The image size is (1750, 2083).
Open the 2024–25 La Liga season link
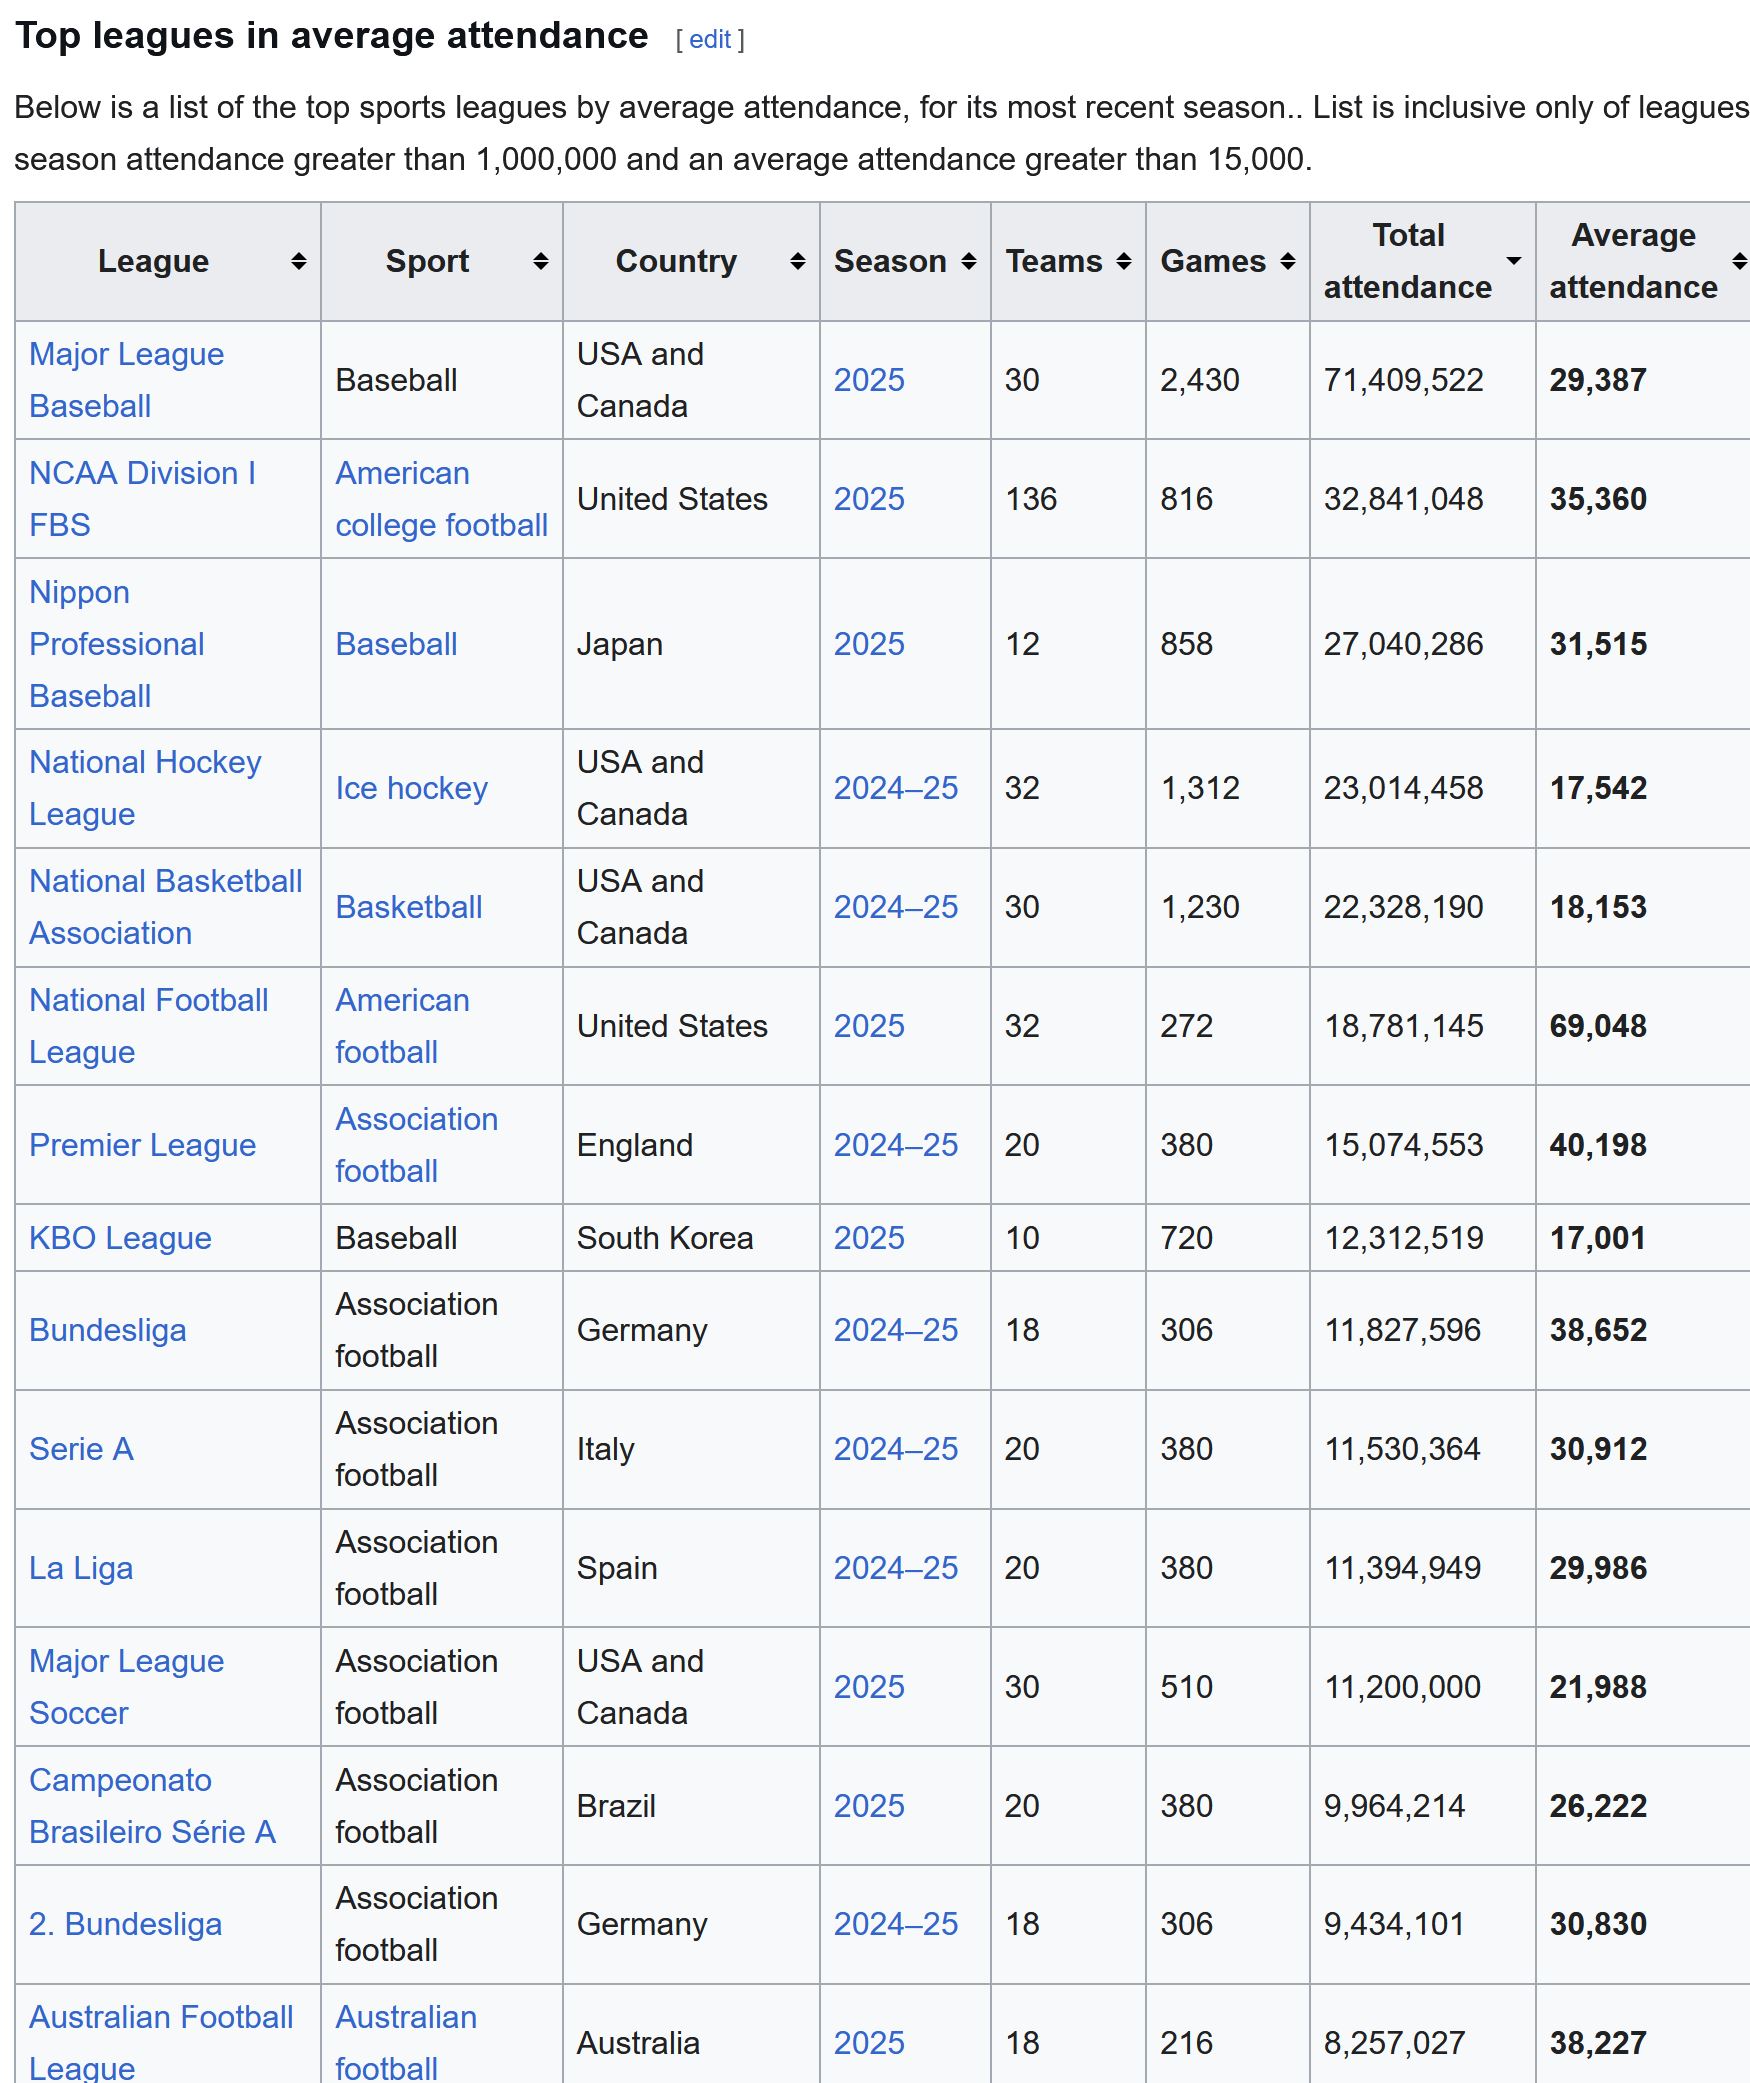point(896,1568)
